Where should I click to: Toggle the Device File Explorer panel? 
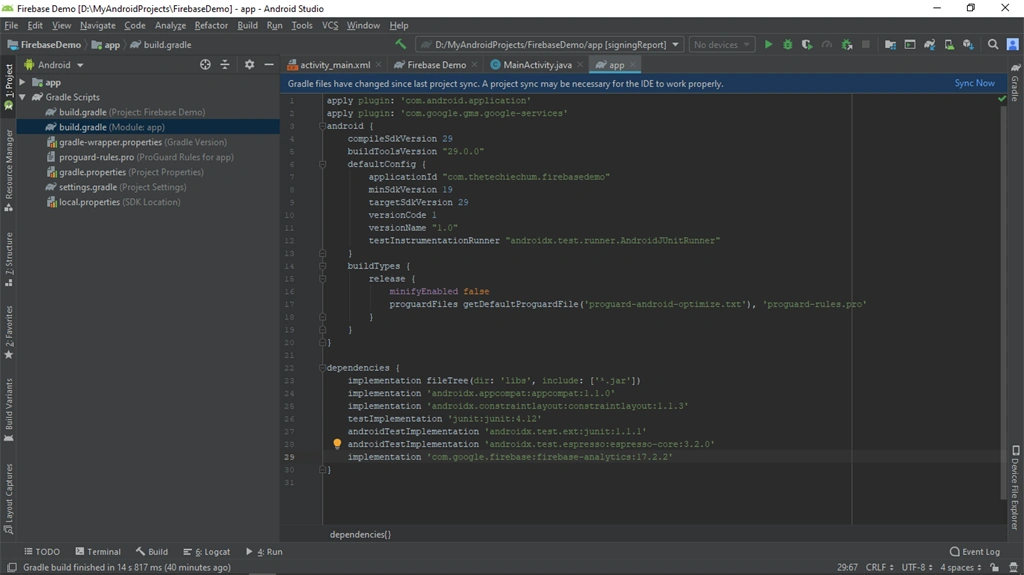pyautogui.click(x=1016, y=487)
